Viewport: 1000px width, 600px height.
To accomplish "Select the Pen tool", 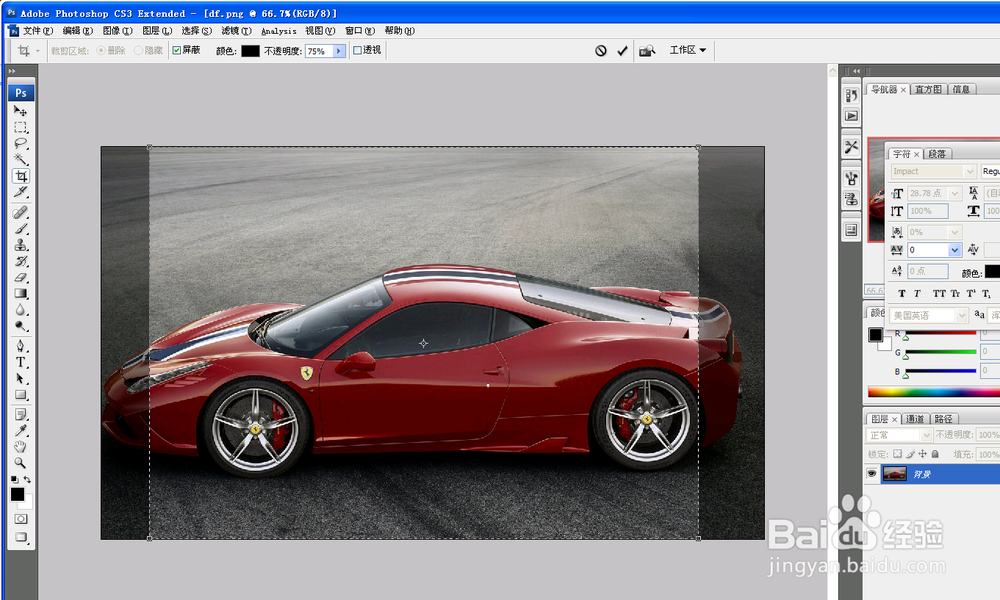I will (x=20, y=346).
